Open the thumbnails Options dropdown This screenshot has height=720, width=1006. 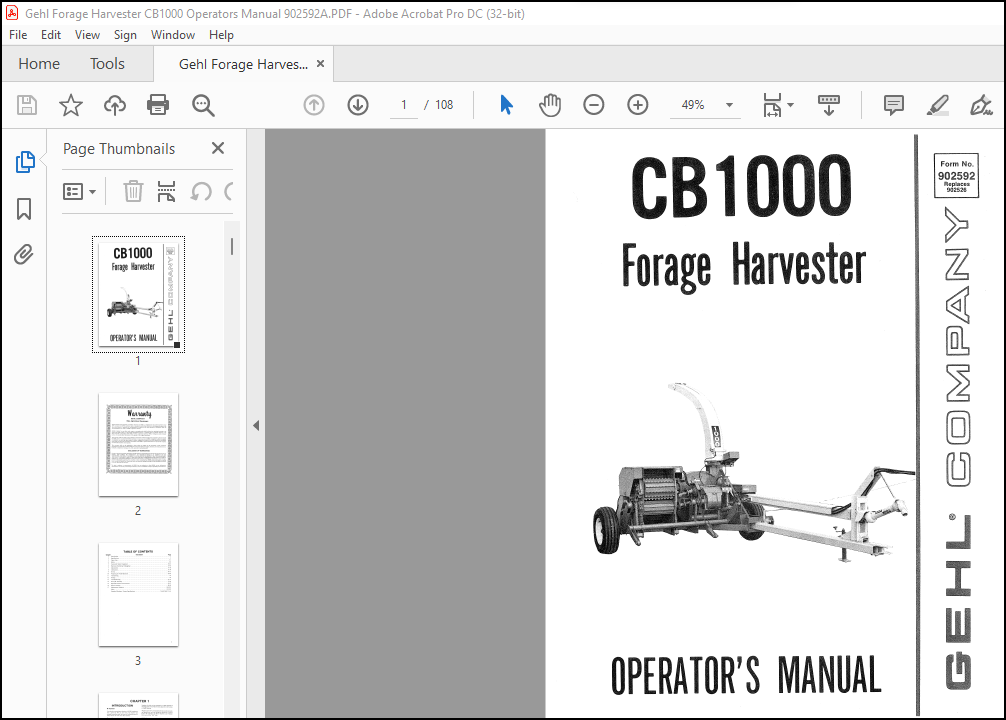(80, 191)
